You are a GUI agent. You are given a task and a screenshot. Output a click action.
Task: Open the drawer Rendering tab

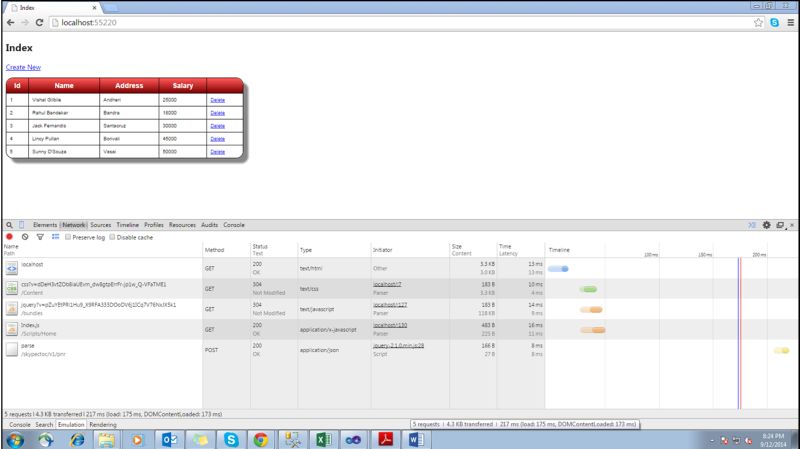tap(103, 425)
